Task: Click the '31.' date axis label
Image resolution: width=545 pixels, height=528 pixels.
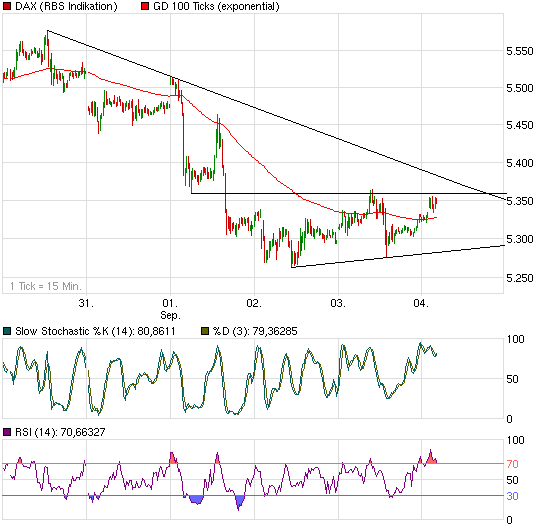Action: point(86,303)
